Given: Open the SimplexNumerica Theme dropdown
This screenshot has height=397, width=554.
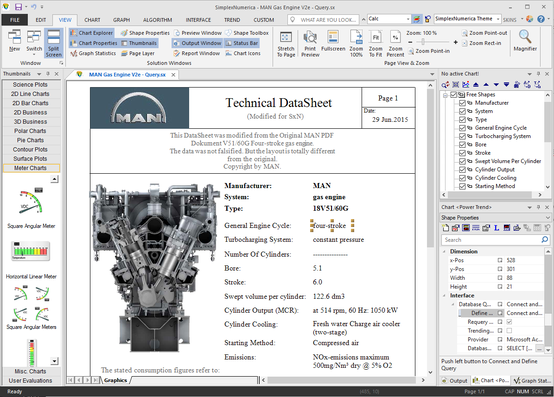Looking at the screenshot, I should 498,19.
